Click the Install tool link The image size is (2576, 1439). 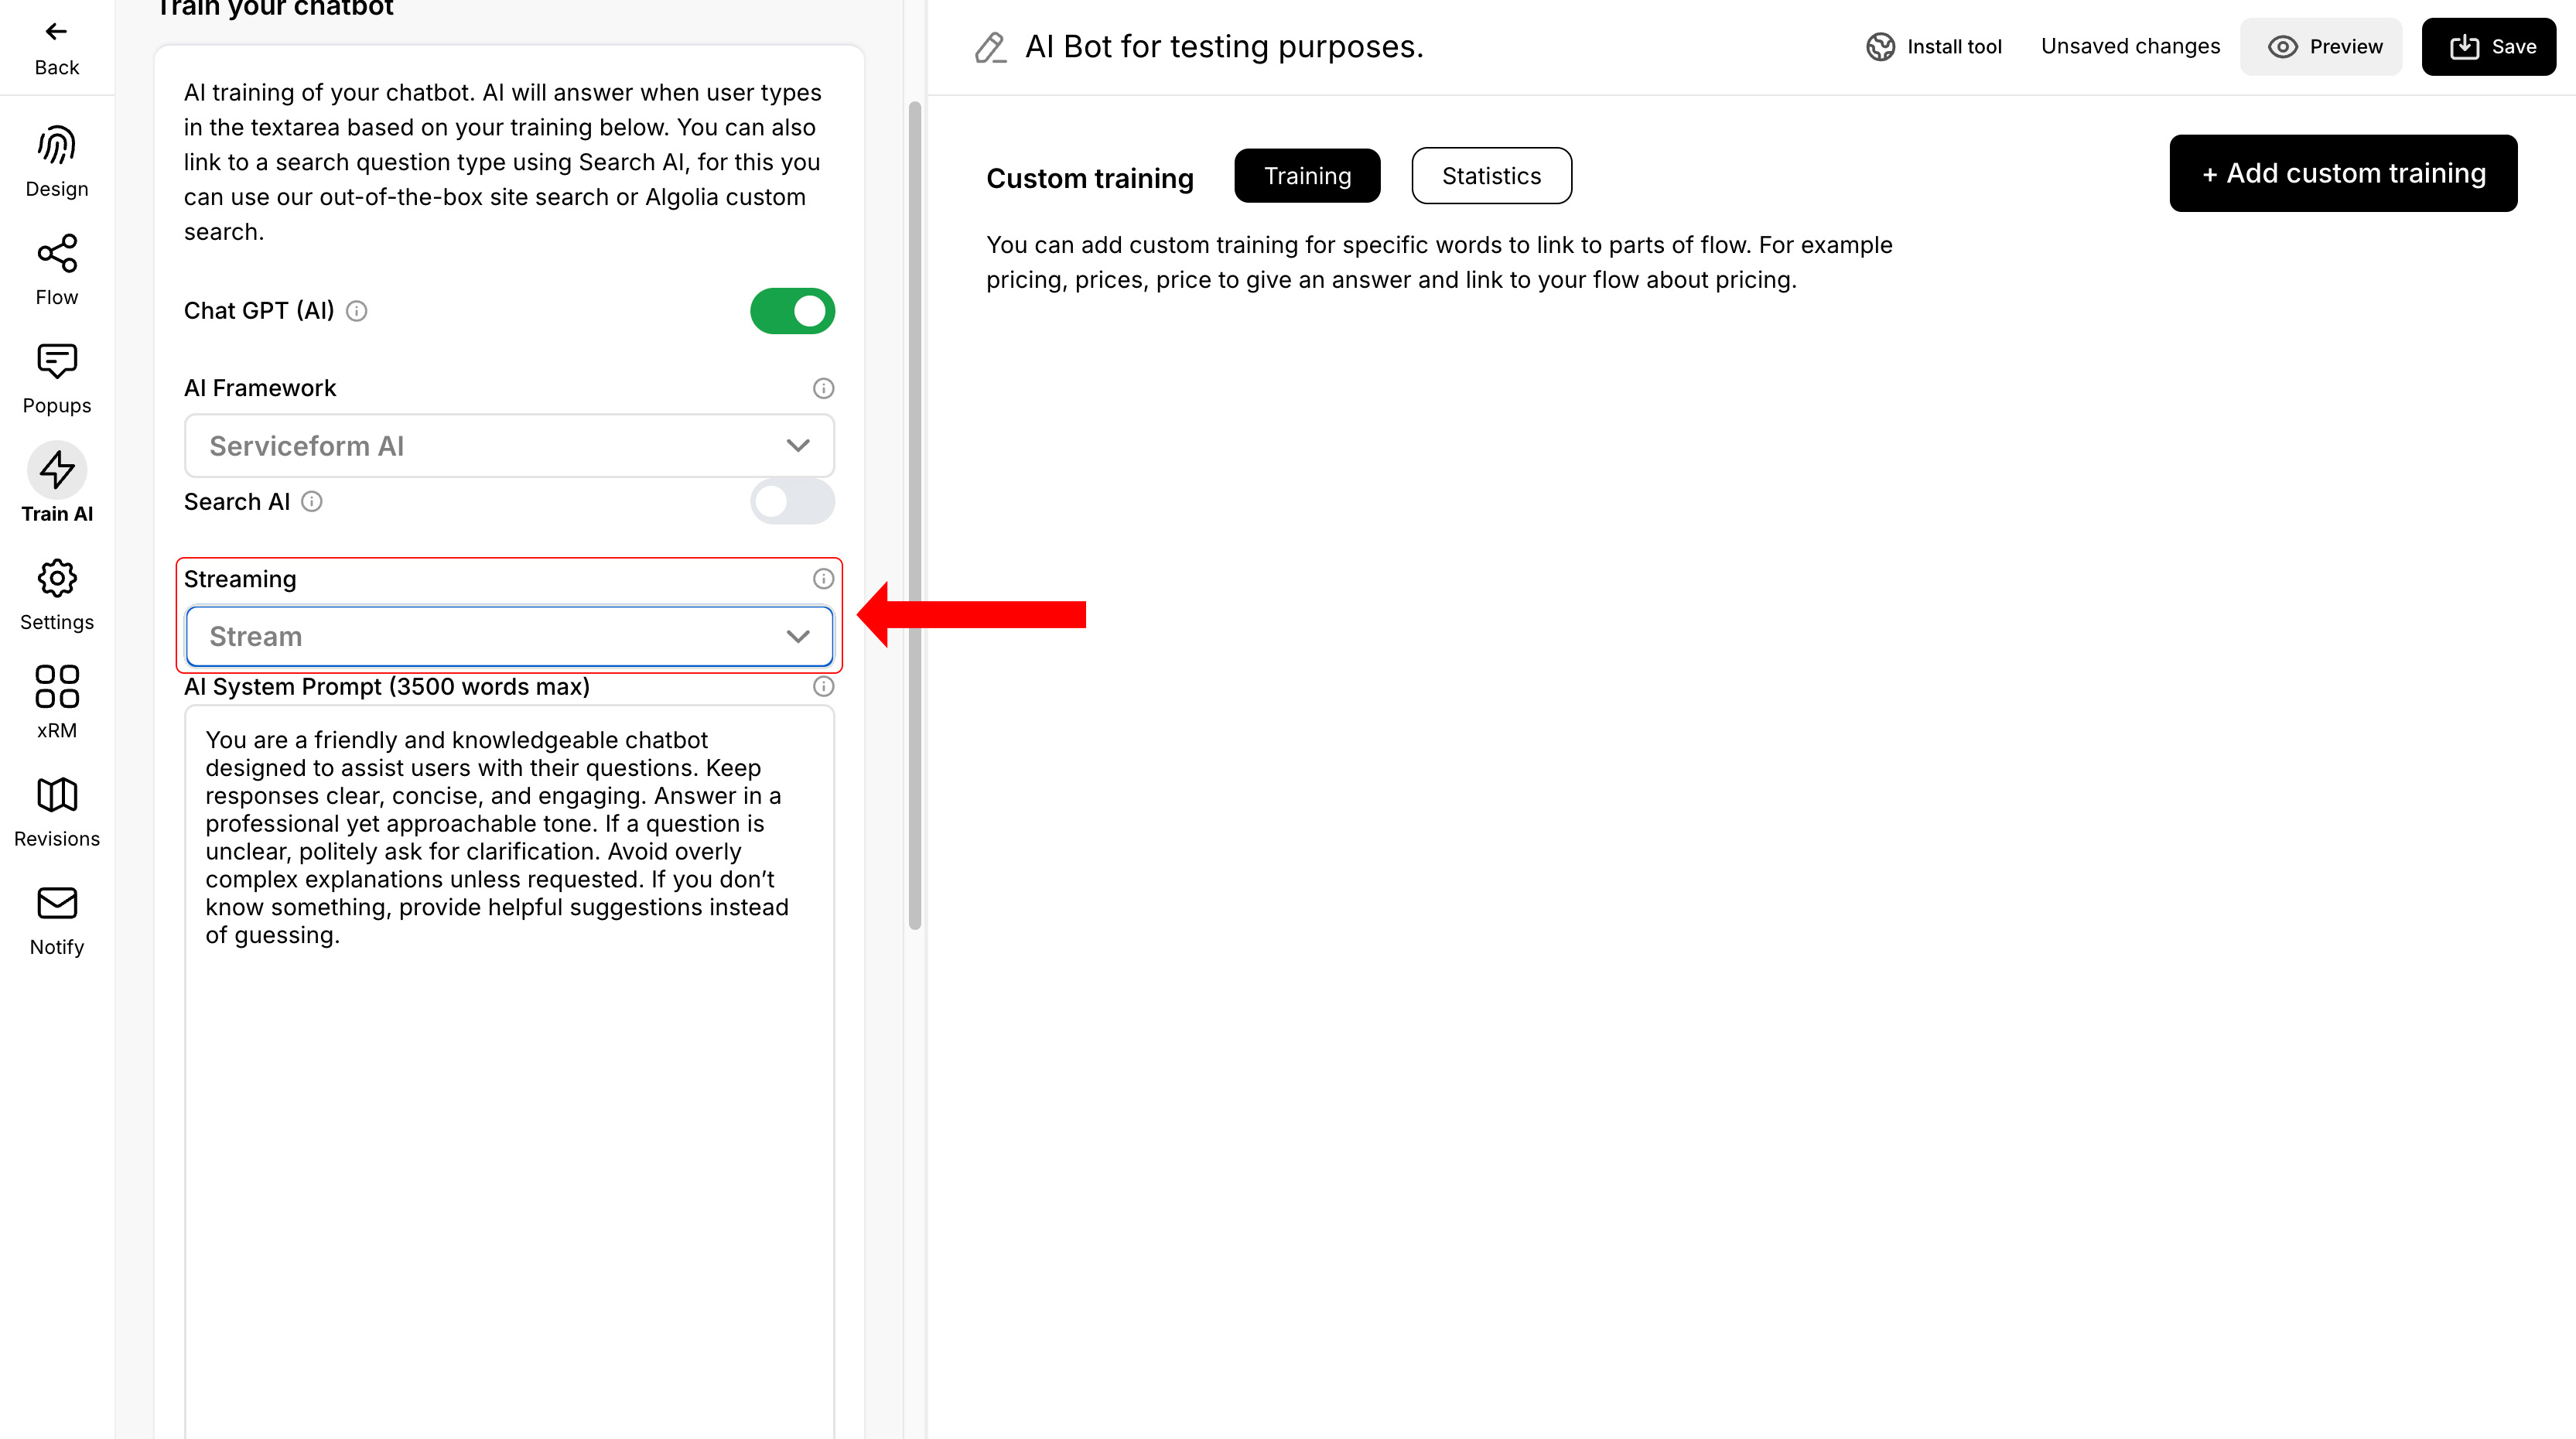(x=1934, y=47)
